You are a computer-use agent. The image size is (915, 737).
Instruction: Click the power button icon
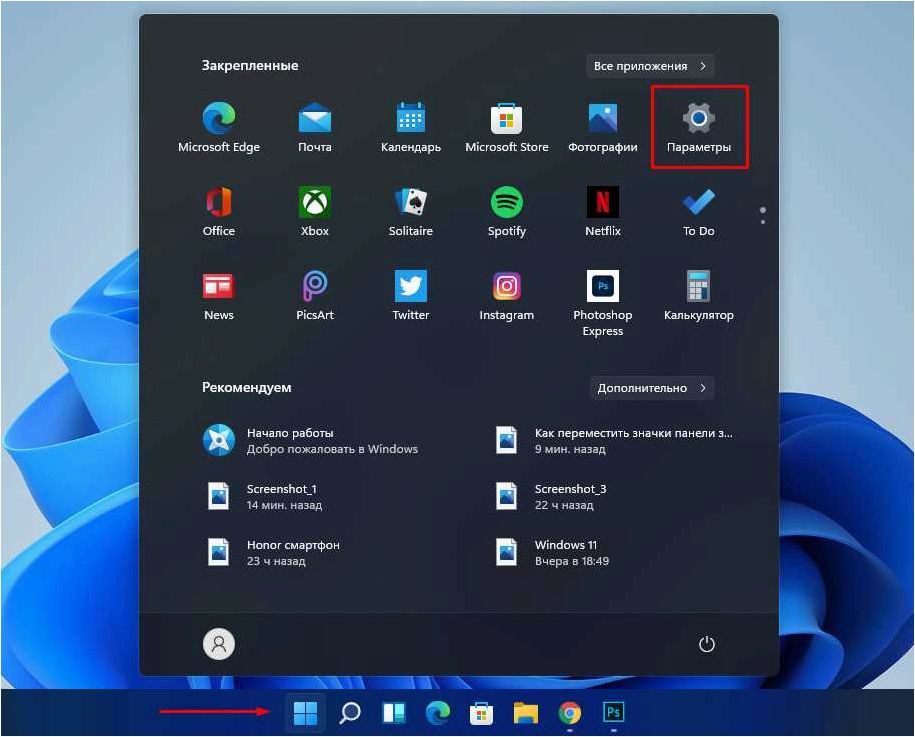[x=707, y=644]
